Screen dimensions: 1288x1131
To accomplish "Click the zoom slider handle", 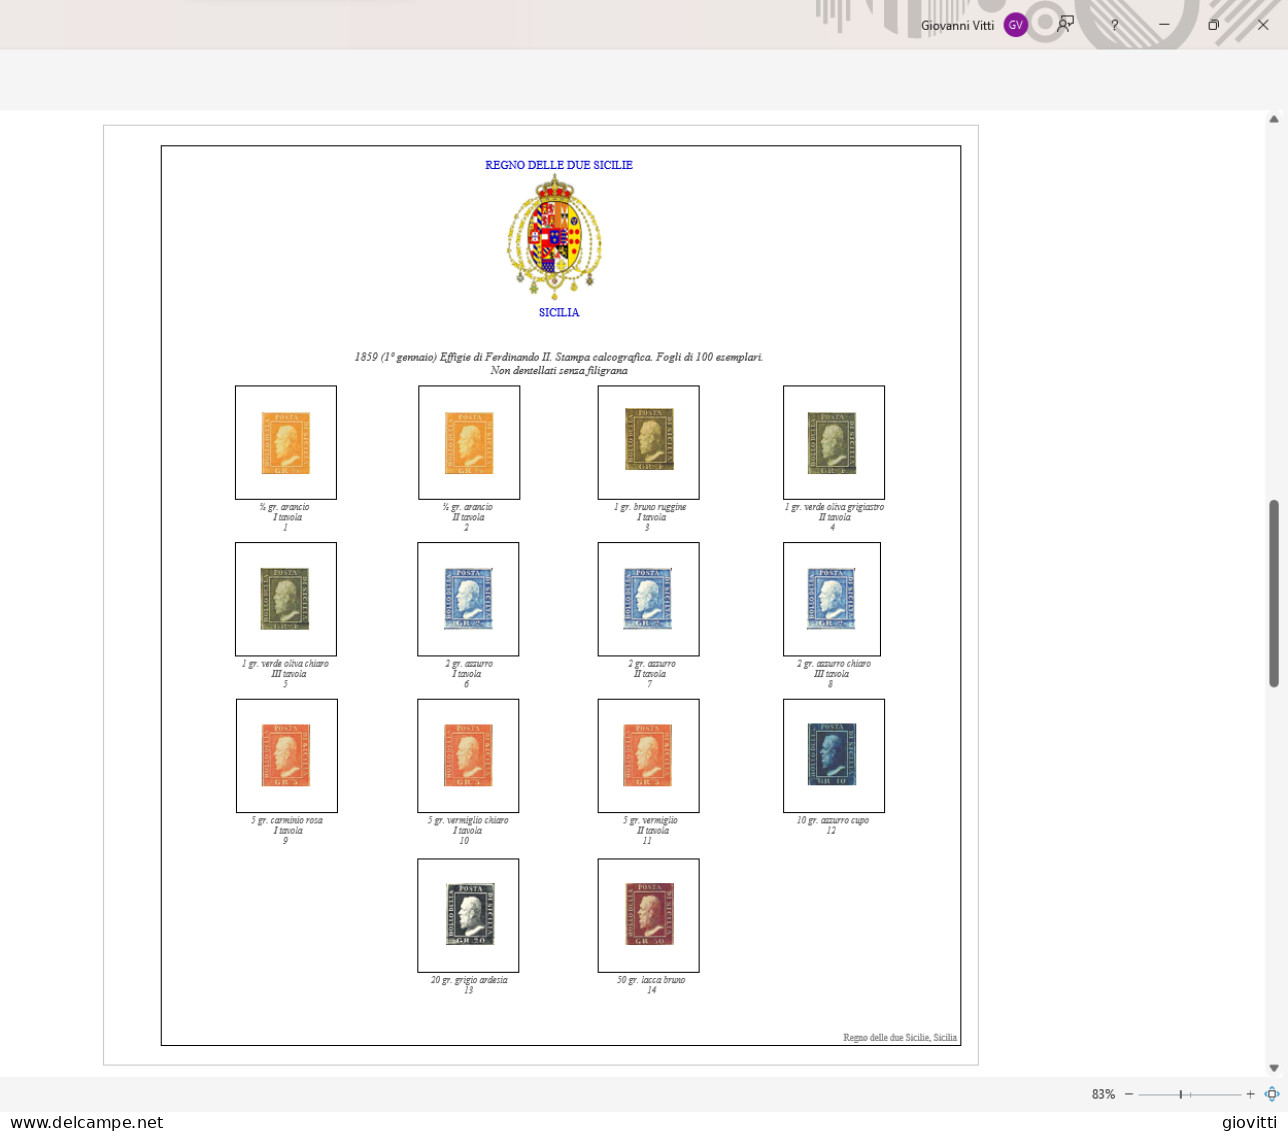I will [x=1180, y=1094].
